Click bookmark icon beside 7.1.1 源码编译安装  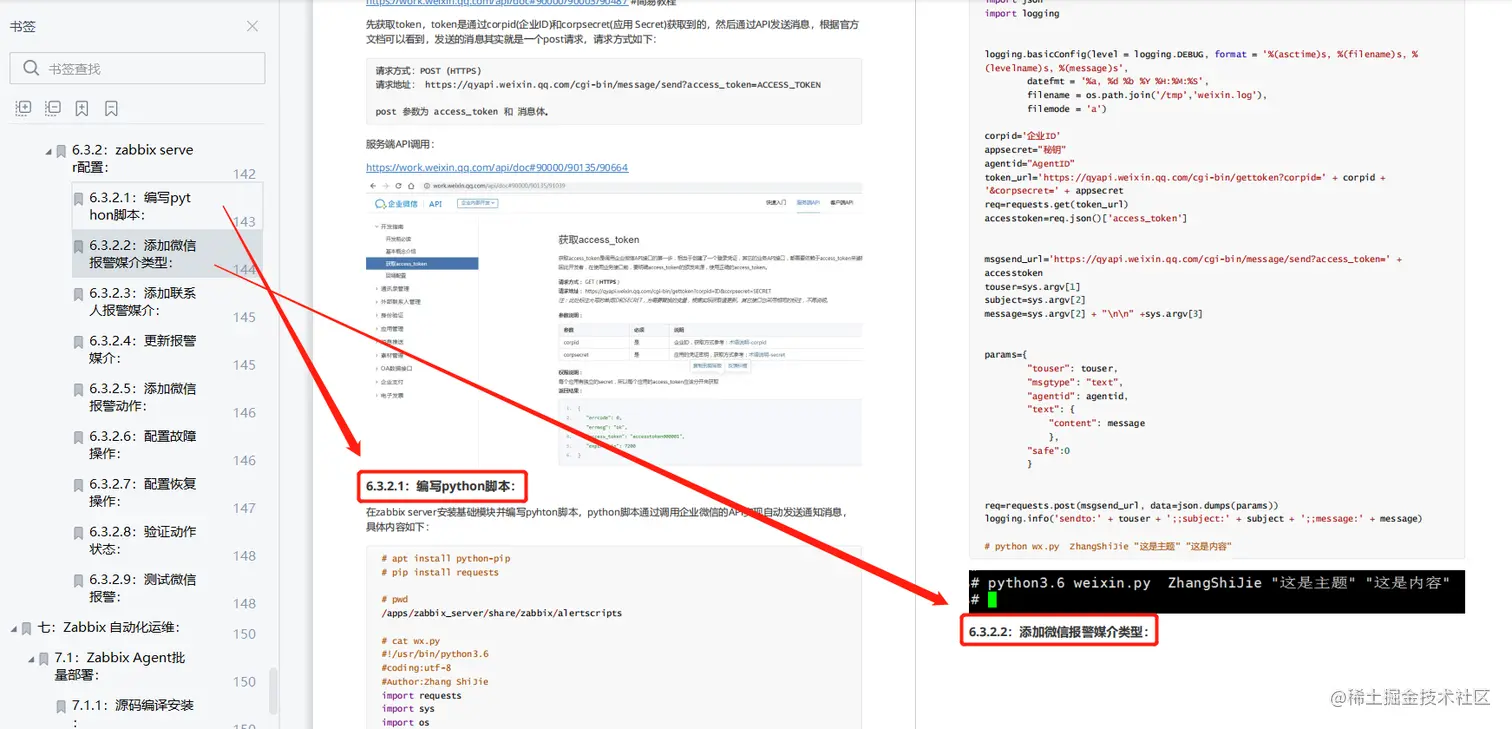coord(61,707)
